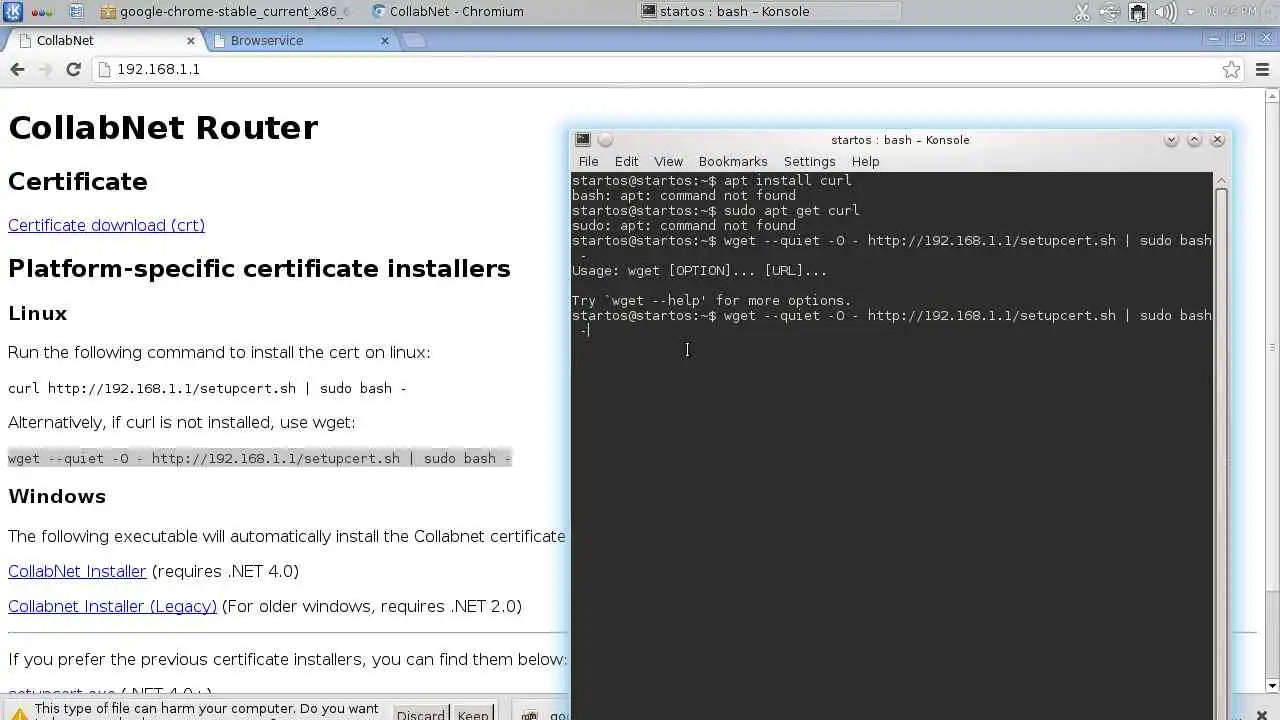Open the Konsole File menu
The height and width of the screenshot is (720, 1280).
(x=588, y=161)
